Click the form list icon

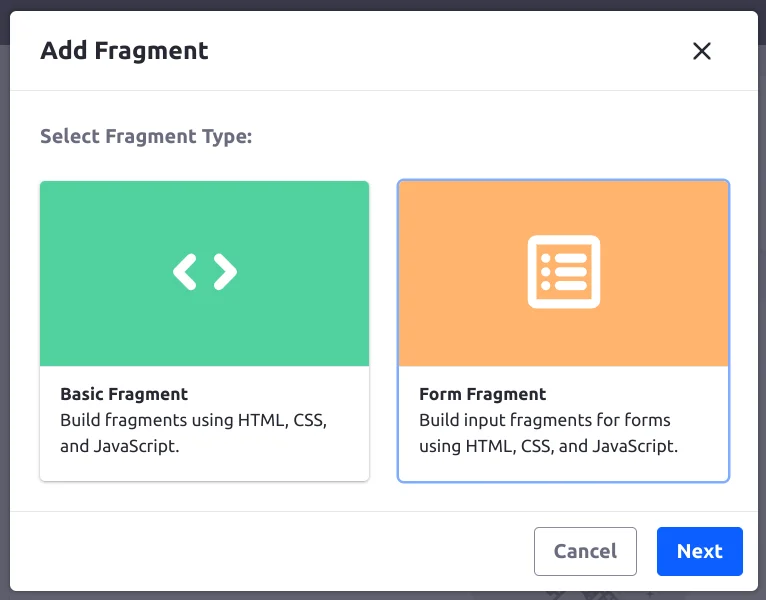tap(563, 272)
